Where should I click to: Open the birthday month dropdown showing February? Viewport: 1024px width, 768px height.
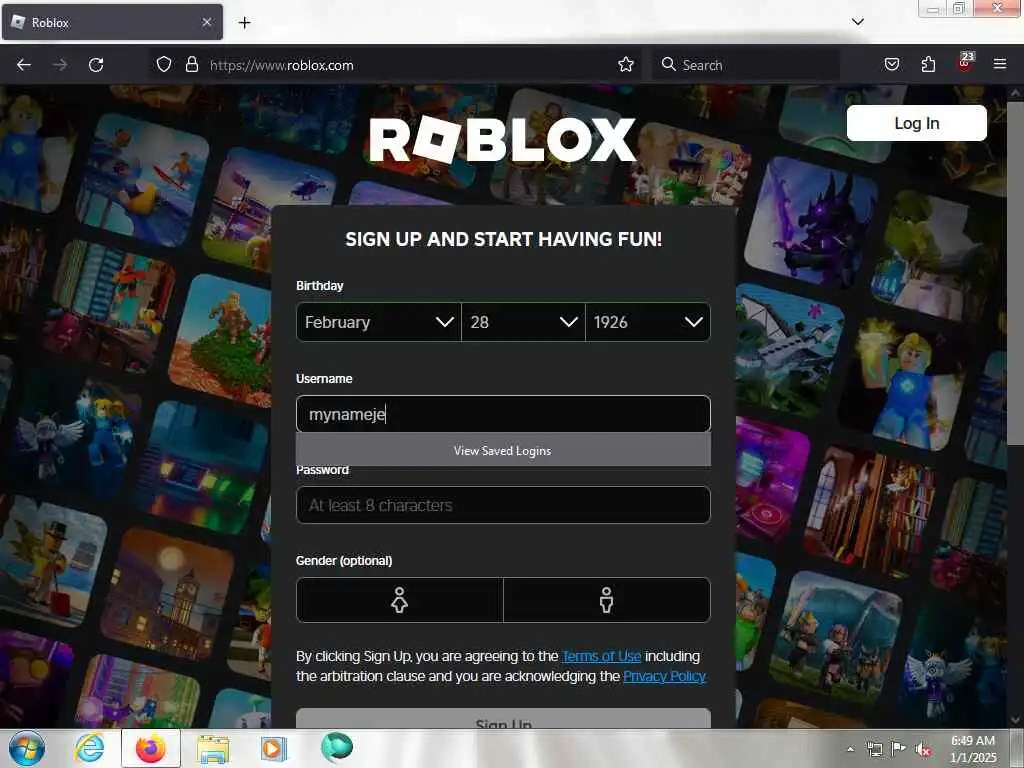point(379,322)
